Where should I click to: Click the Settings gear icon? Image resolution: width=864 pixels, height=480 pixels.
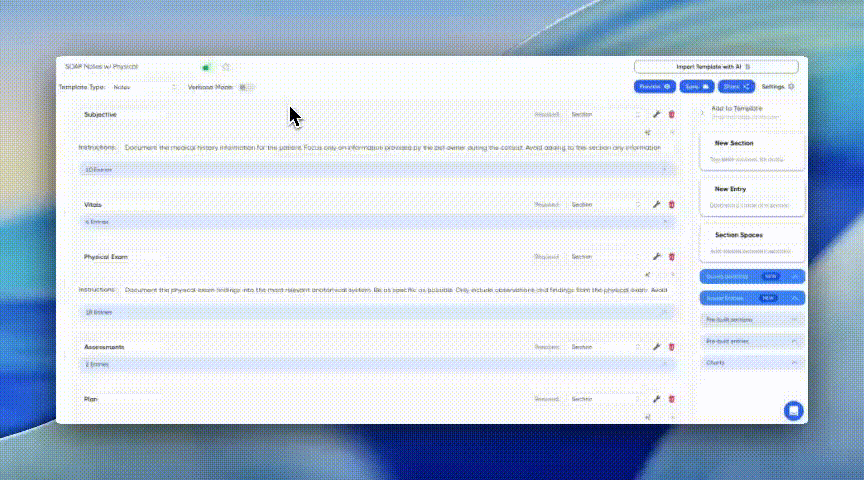click(x=791, y=87)
